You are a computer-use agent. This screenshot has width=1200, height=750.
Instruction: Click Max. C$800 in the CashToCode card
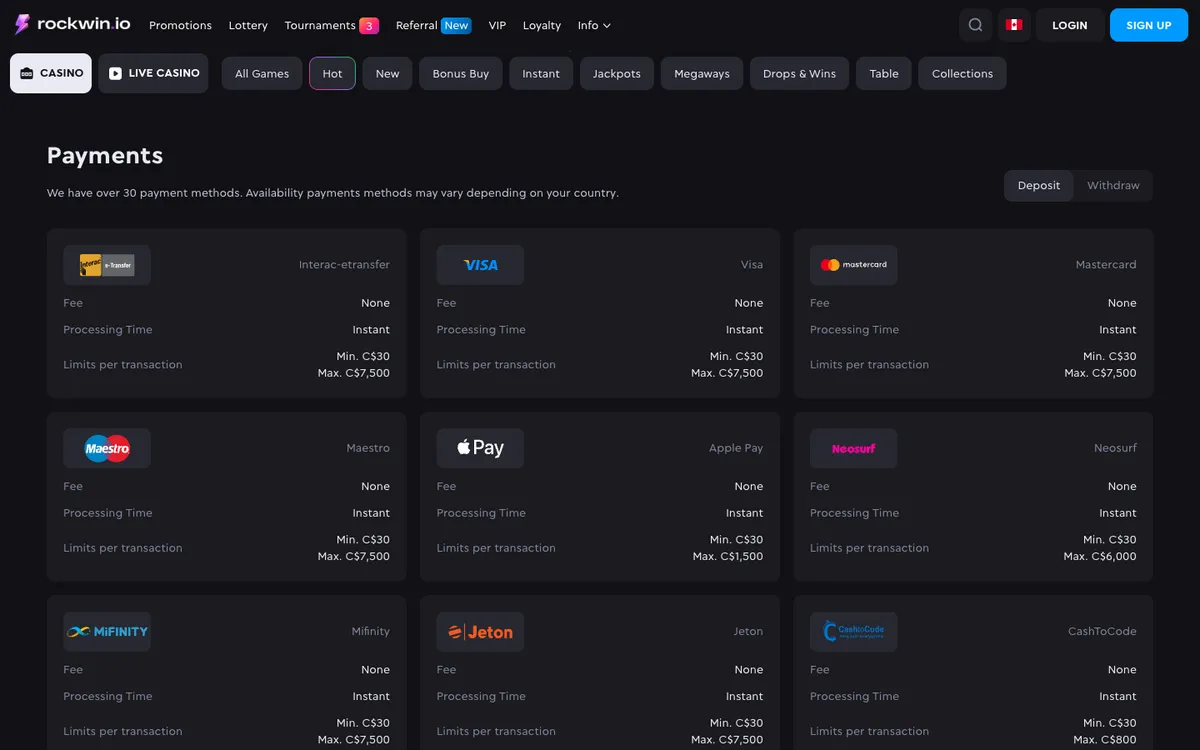click(x=1105, y=740)
